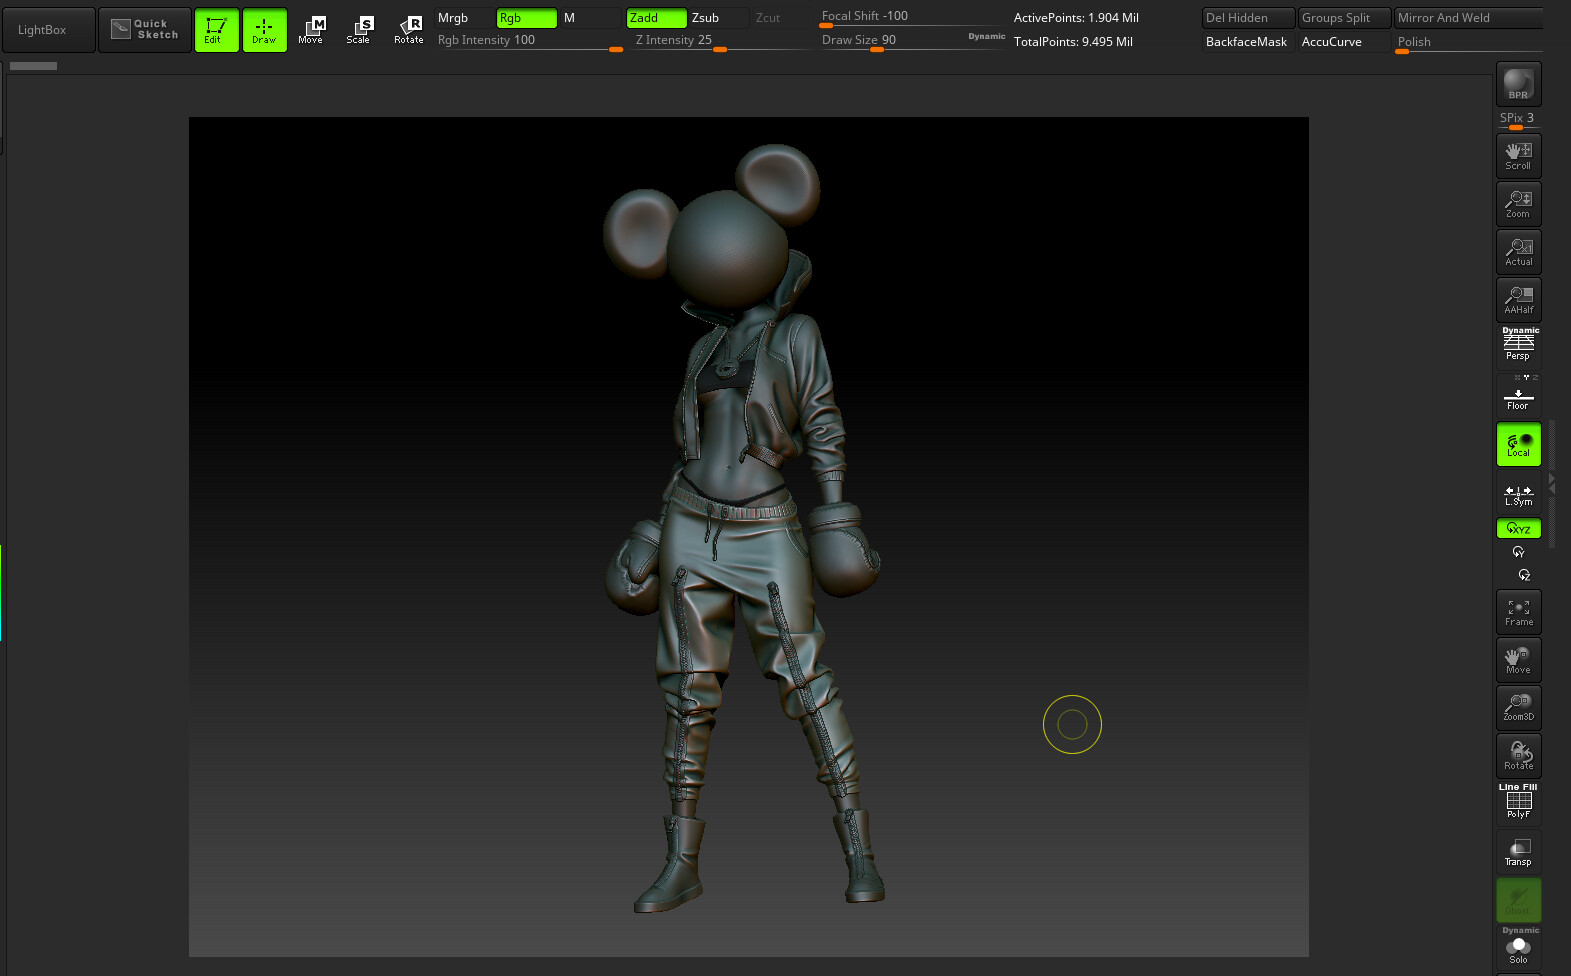Toggle Persp perspective view
This screenshot has height=976, width=1571.
1518,345
